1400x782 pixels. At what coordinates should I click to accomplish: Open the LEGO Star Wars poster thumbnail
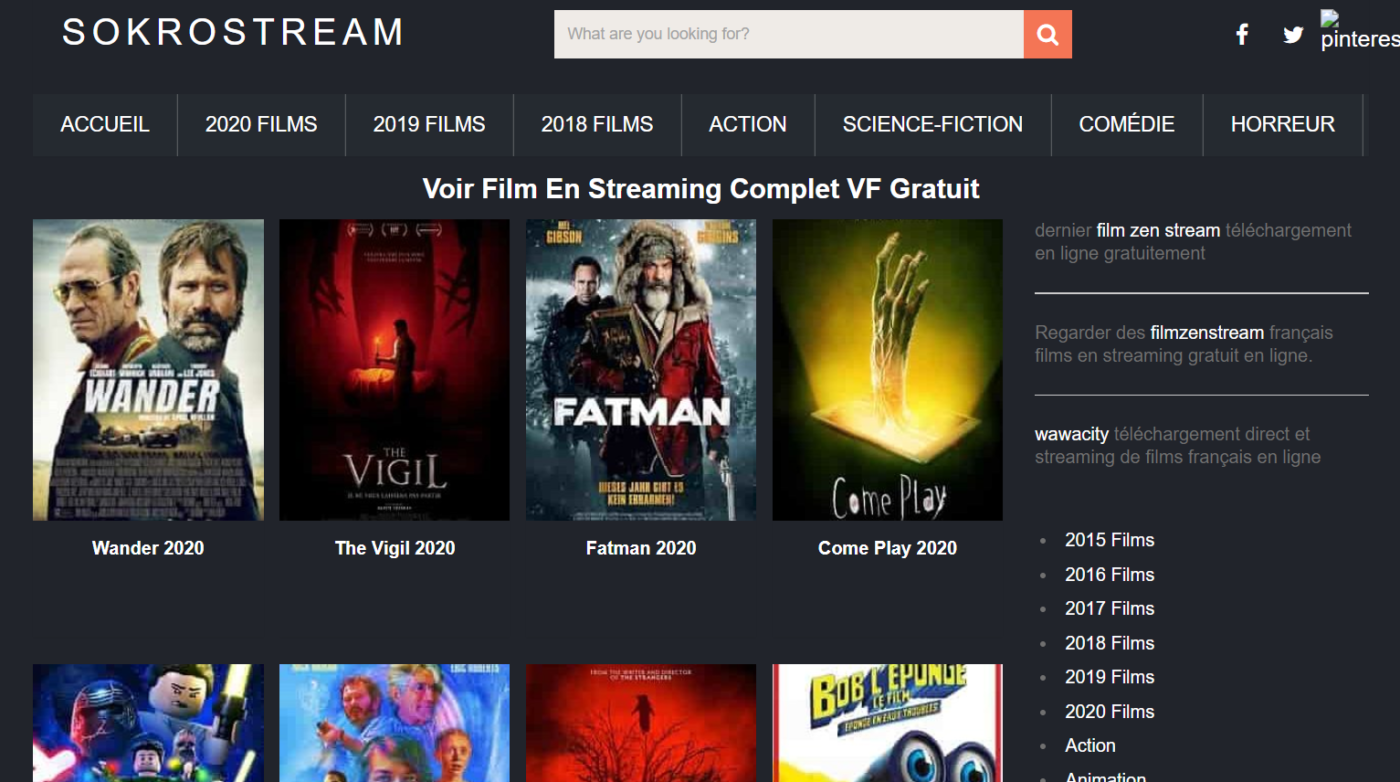pos(148,723)
